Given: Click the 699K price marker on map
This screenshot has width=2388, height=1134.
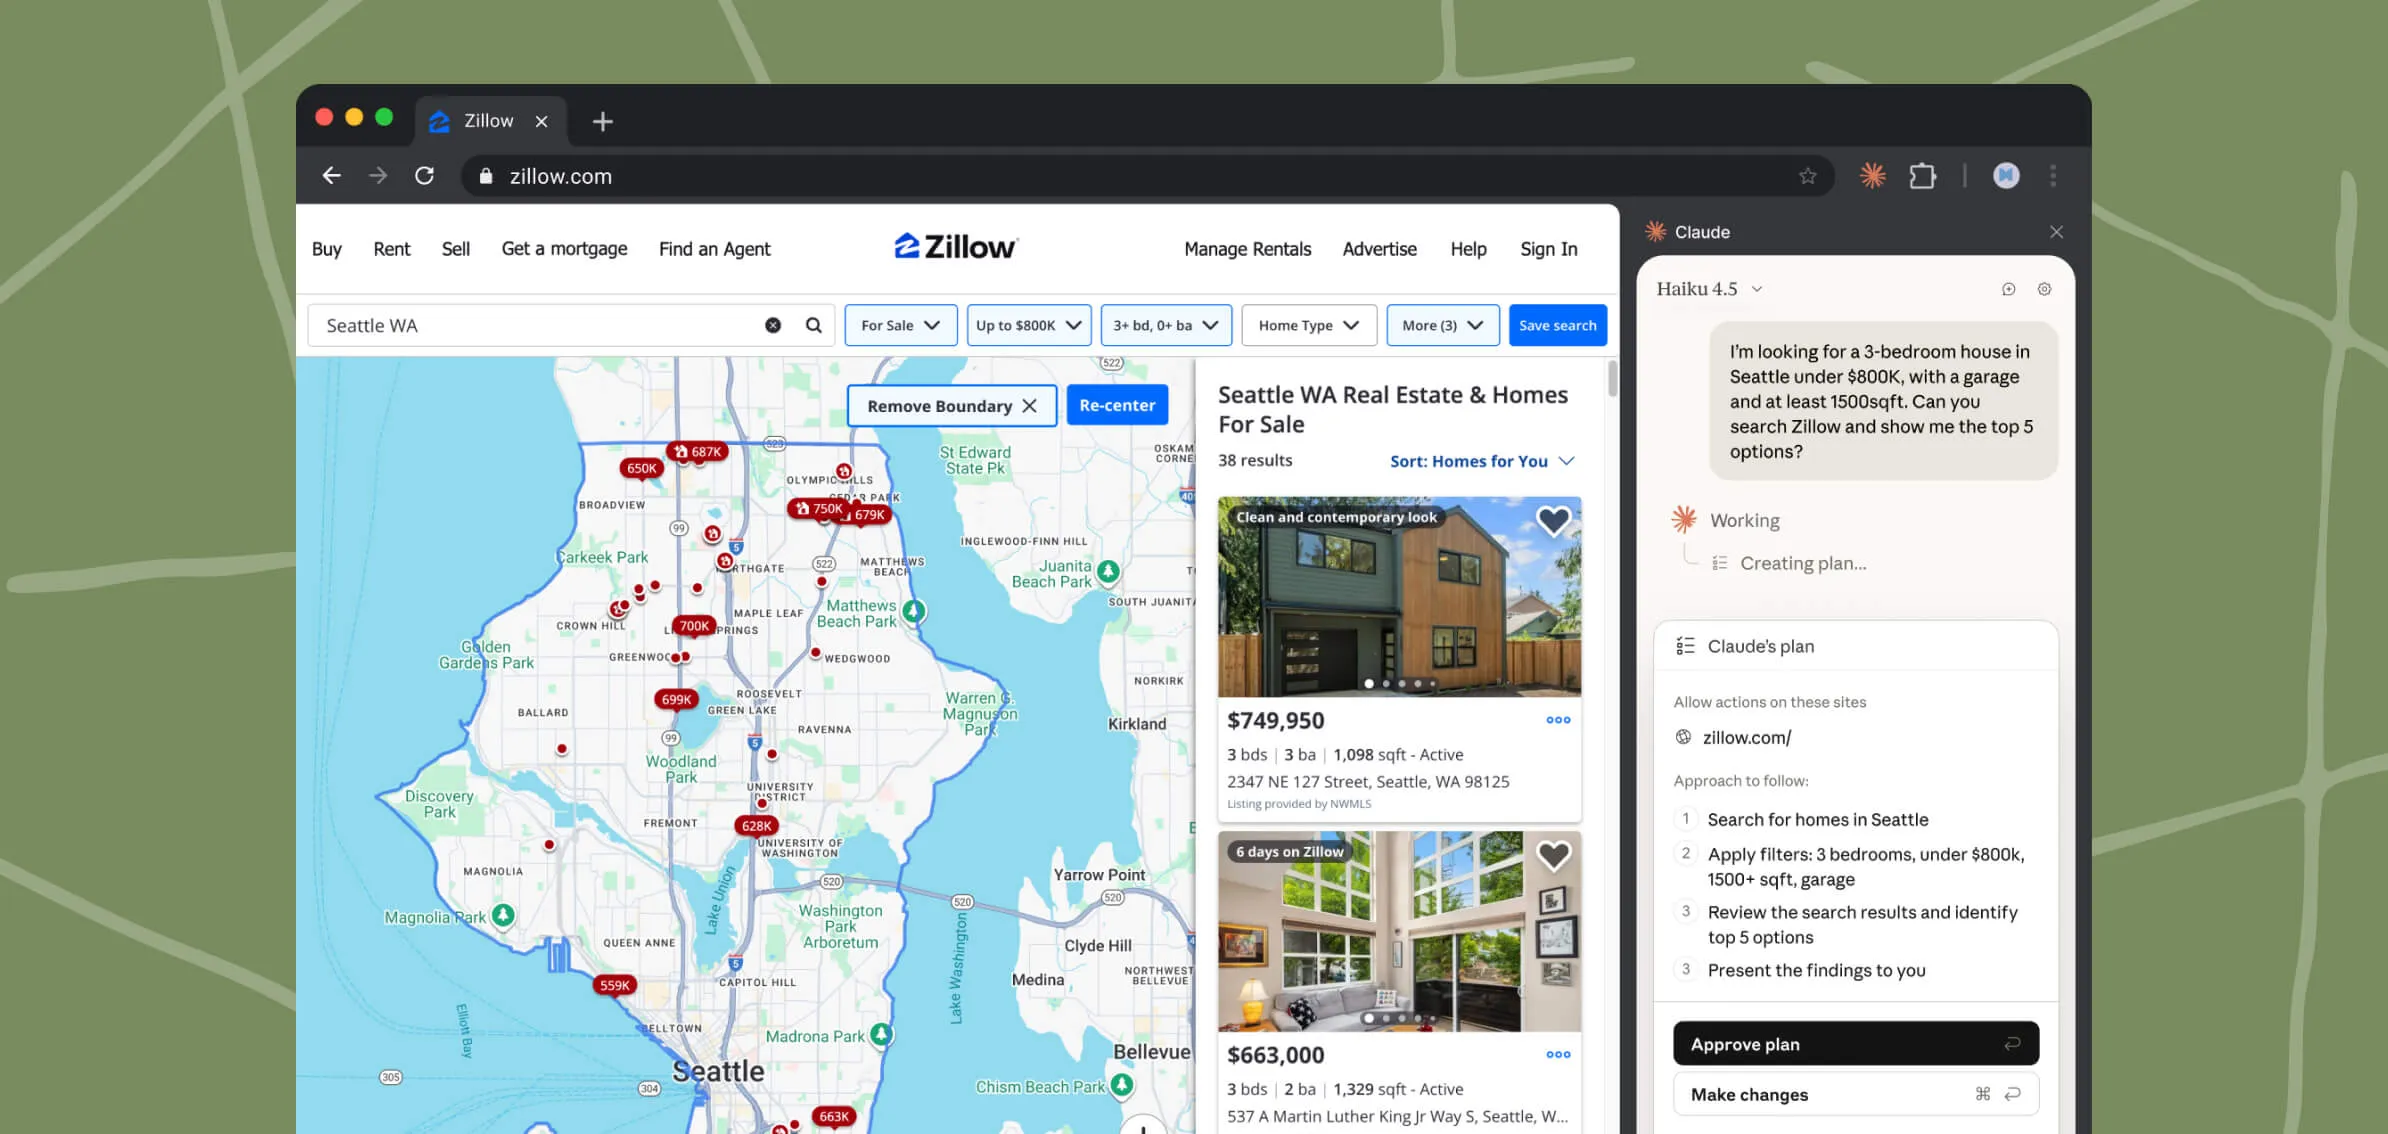Looking at the screenshot, I should pyautogui.click(x=676, y=699).
